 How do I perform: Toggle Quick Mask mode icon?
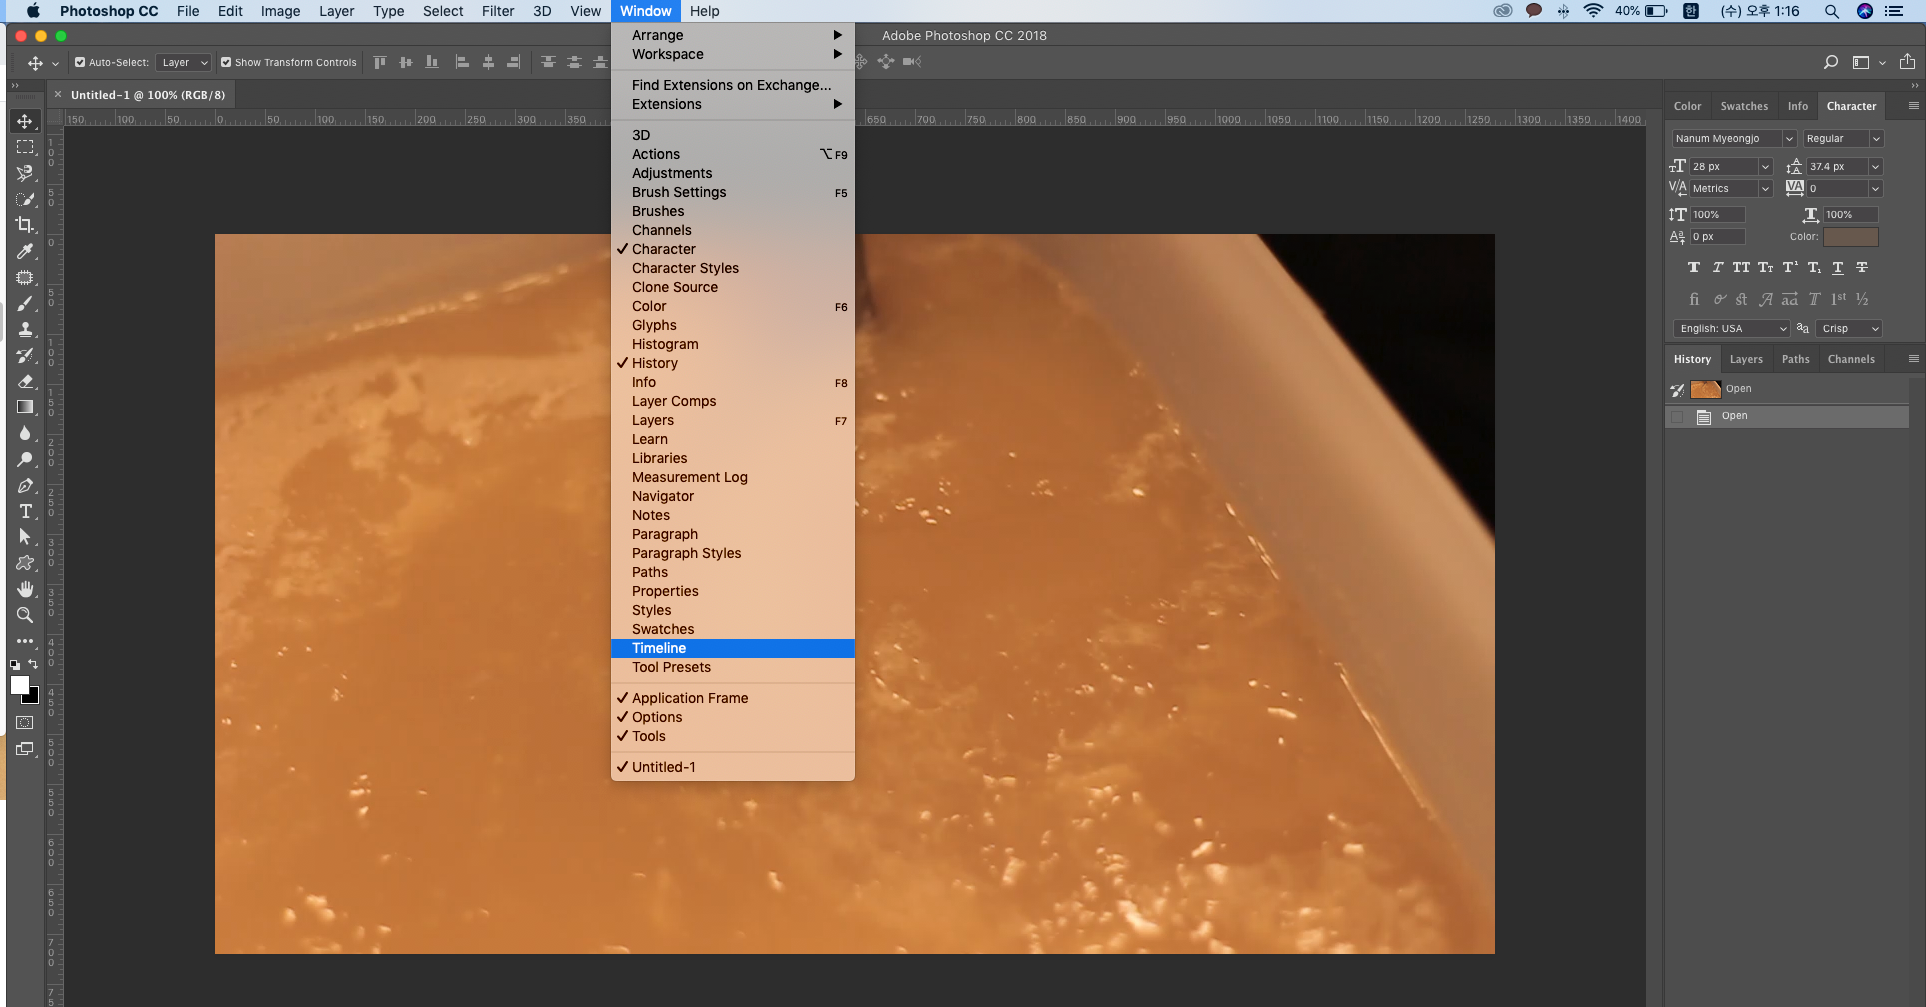tap(25, 722)
